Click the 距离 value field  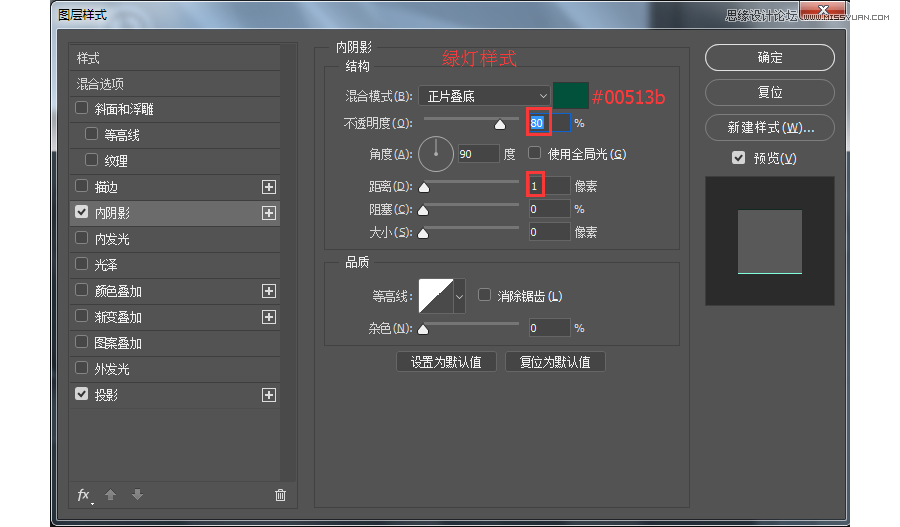(x=549, y=186)
